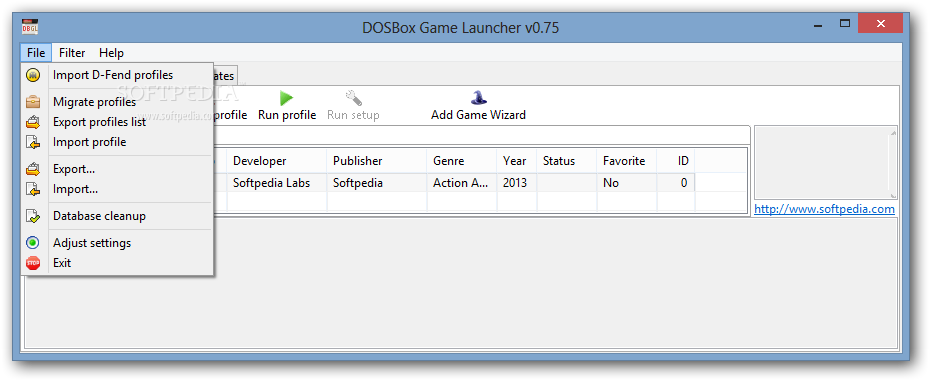Click the Add Game Wizard hat icon
Screen dimensions: 930x381
click(x=478, y=98)
